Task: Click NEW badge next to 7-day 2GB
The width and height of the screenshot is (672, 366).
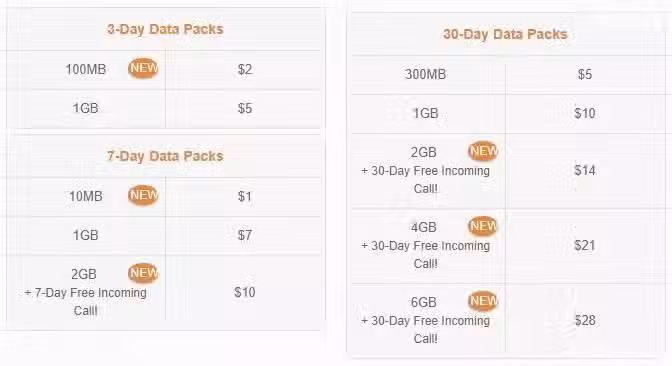Action: pyautogui.click(x=143, y=273)
